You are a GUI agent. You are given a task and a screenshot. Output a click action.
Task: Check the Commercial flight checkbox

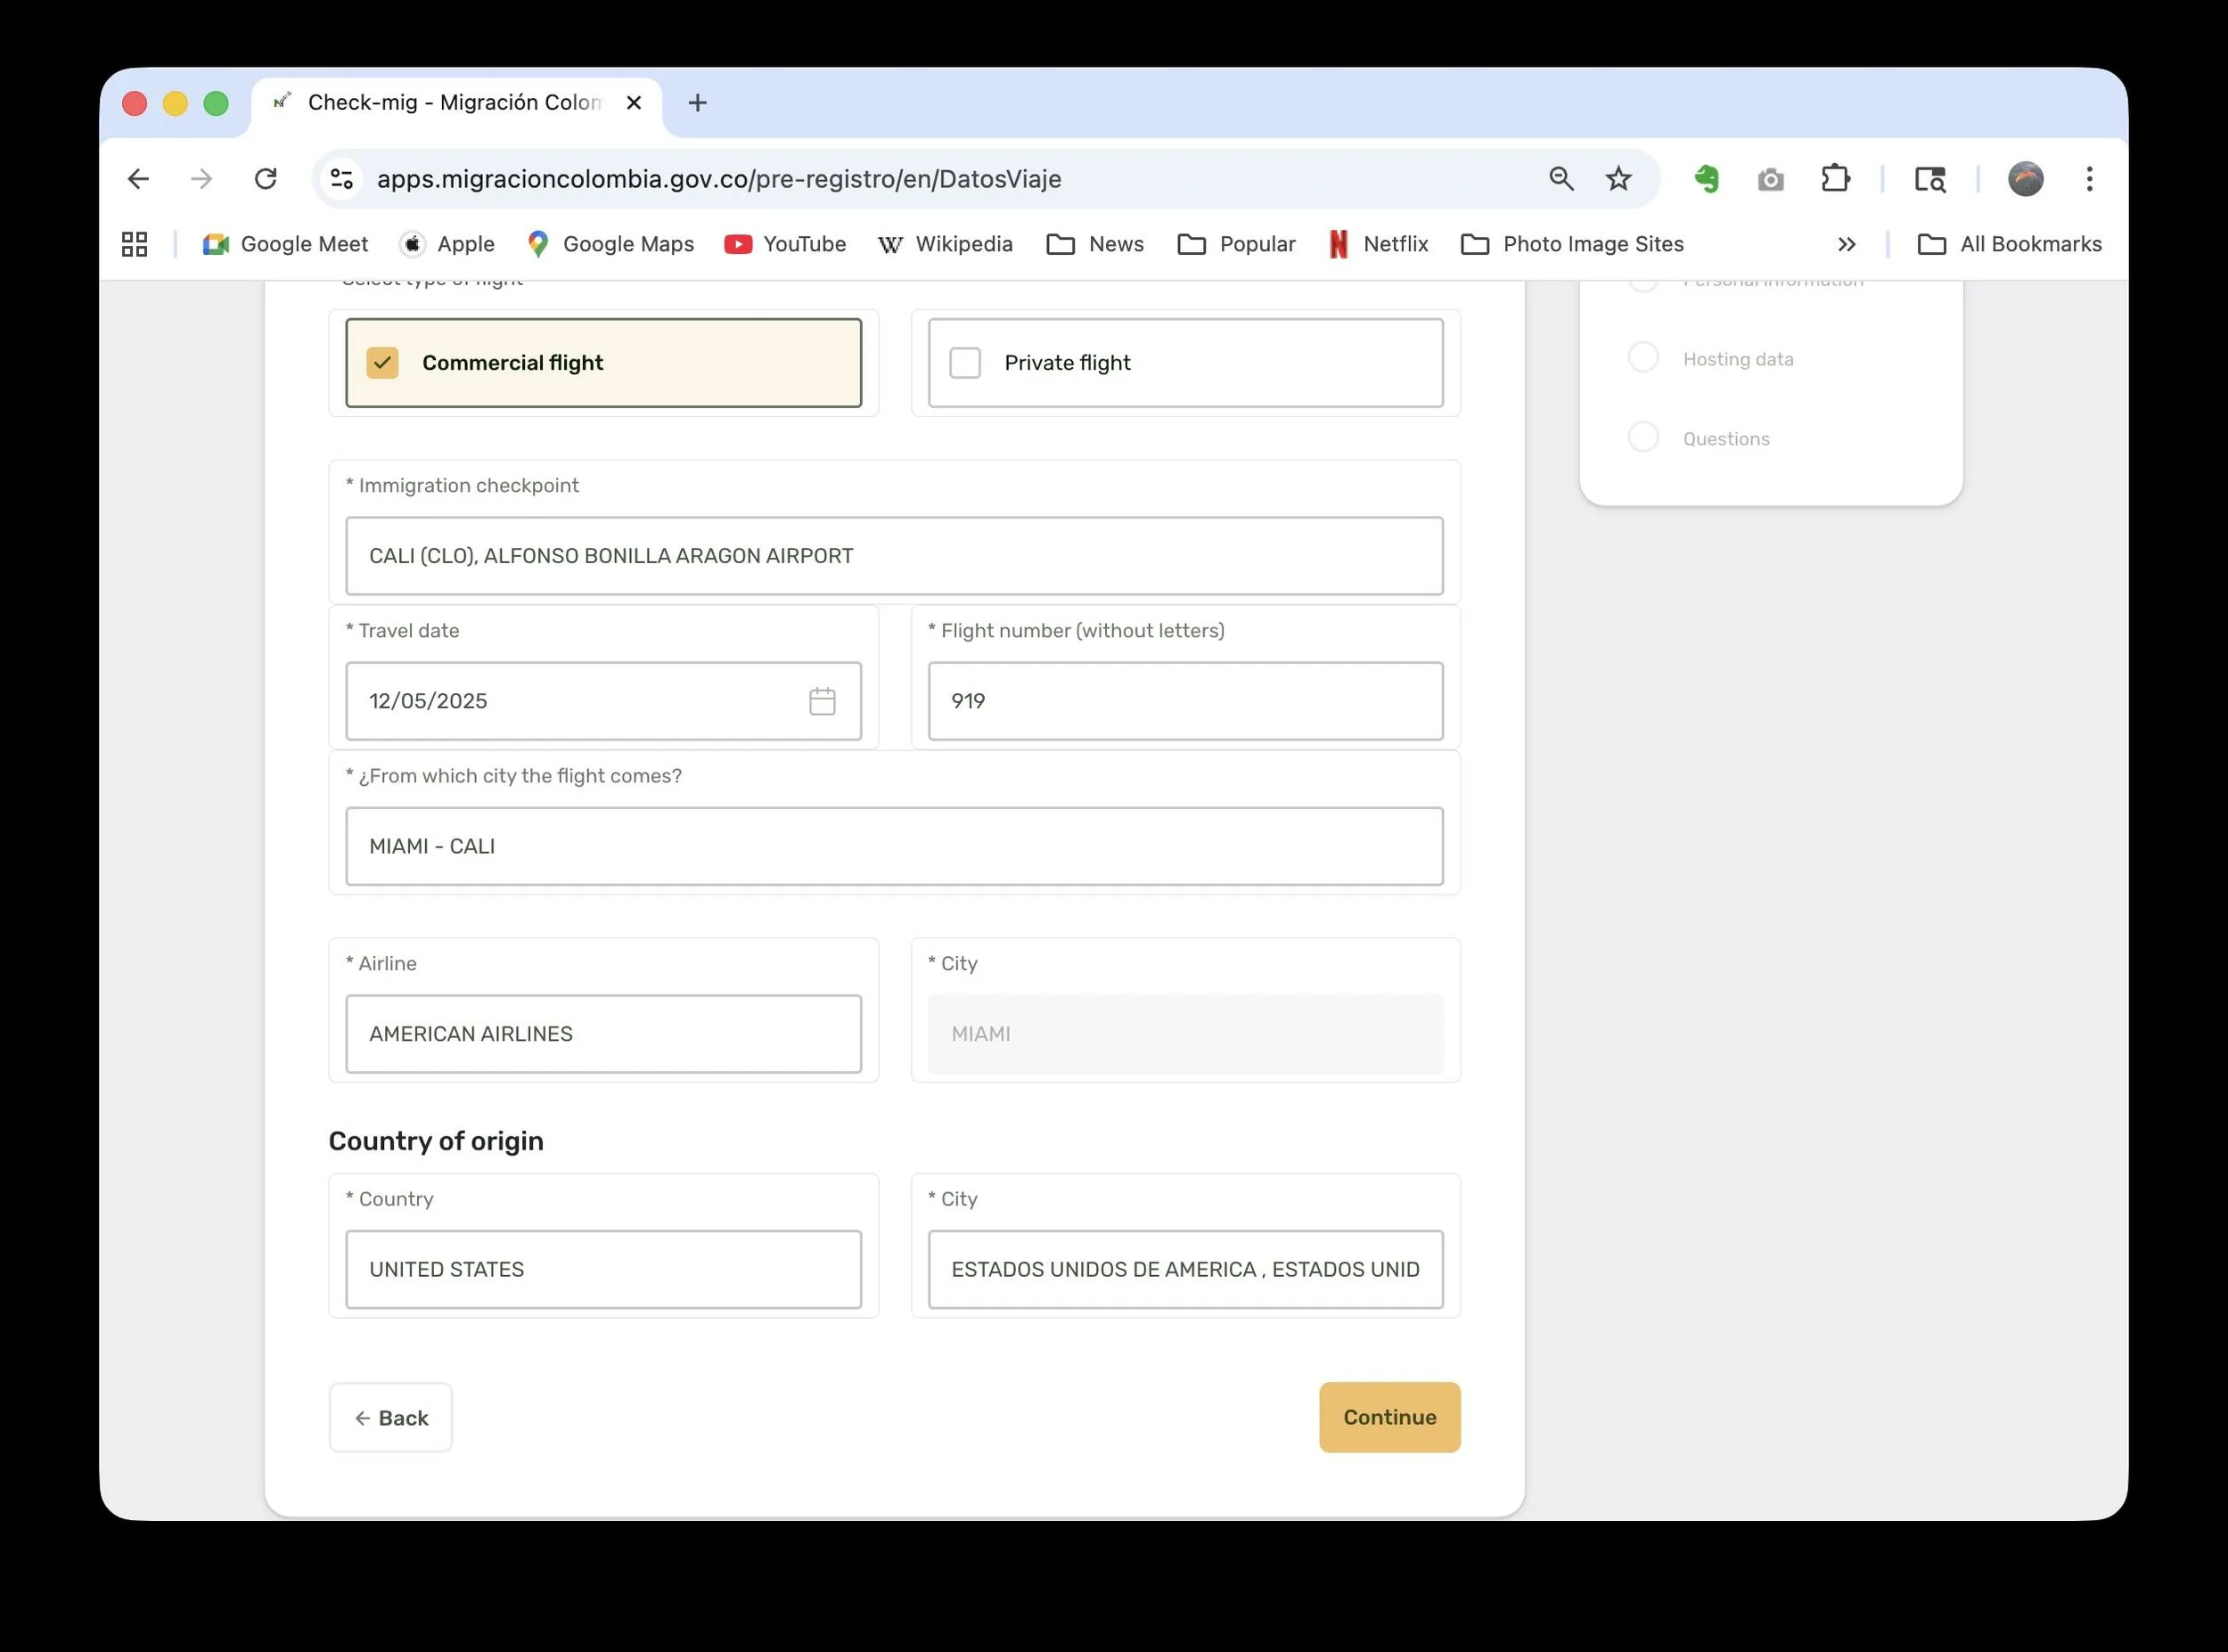click(382, 363)
